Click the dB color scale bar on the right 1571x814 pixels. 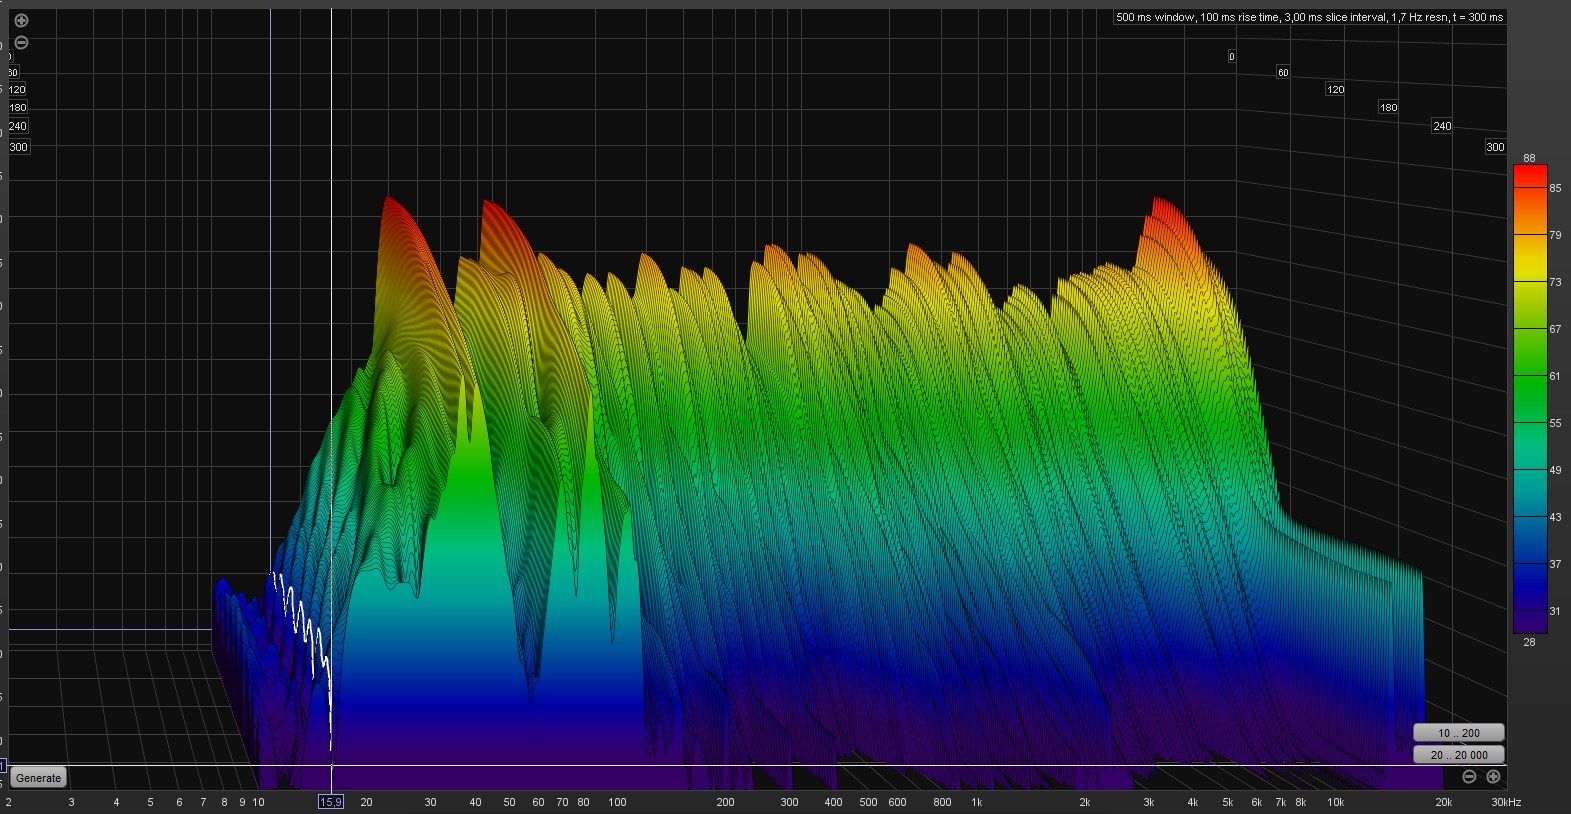pos(1530,399)
